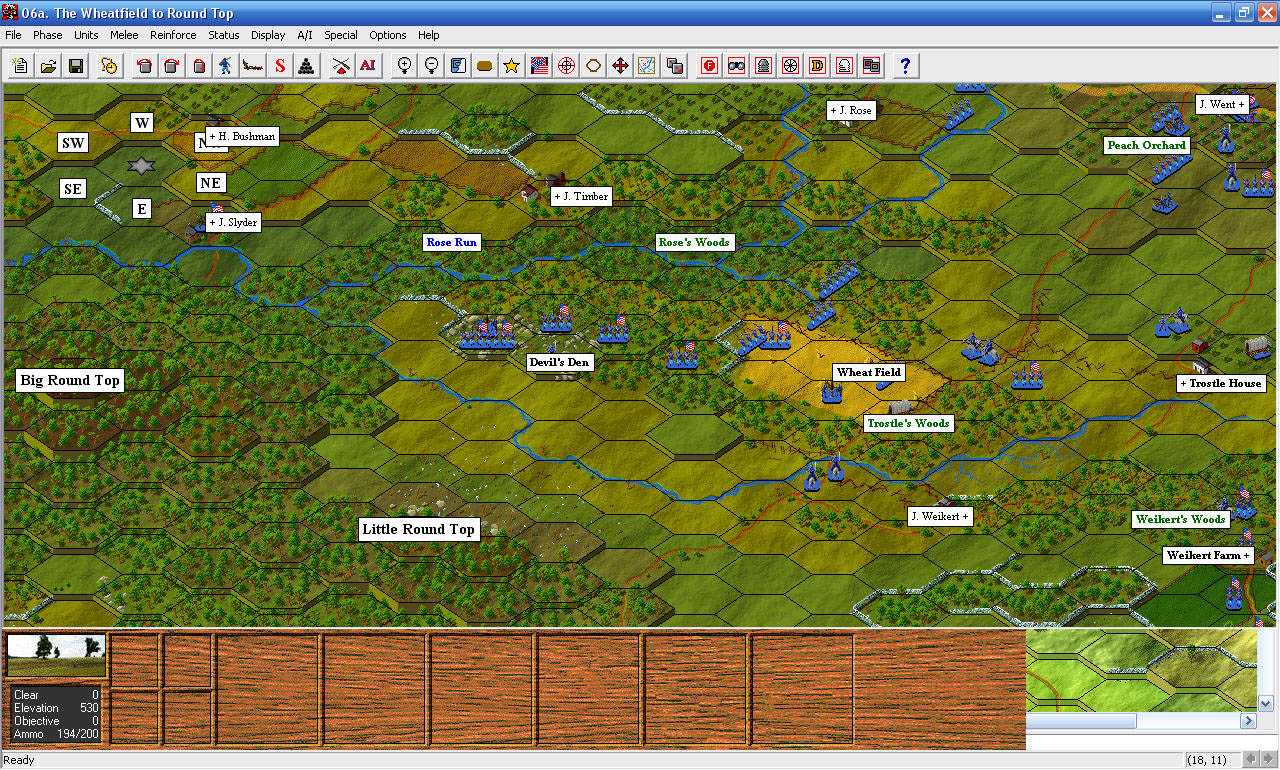Open the Special menu

(341, 35)
